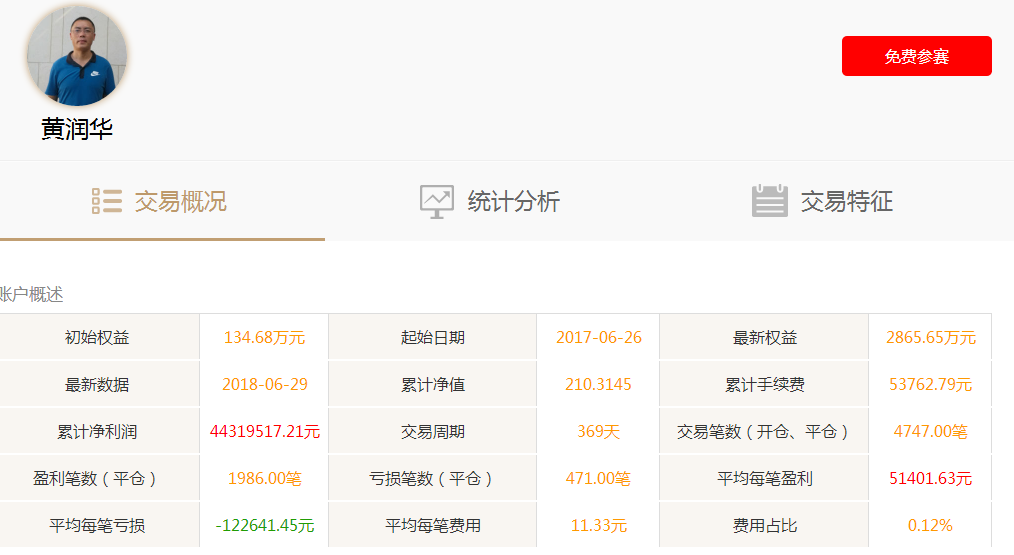Click the 黄润华 profile photo

(x=77, y=56)
